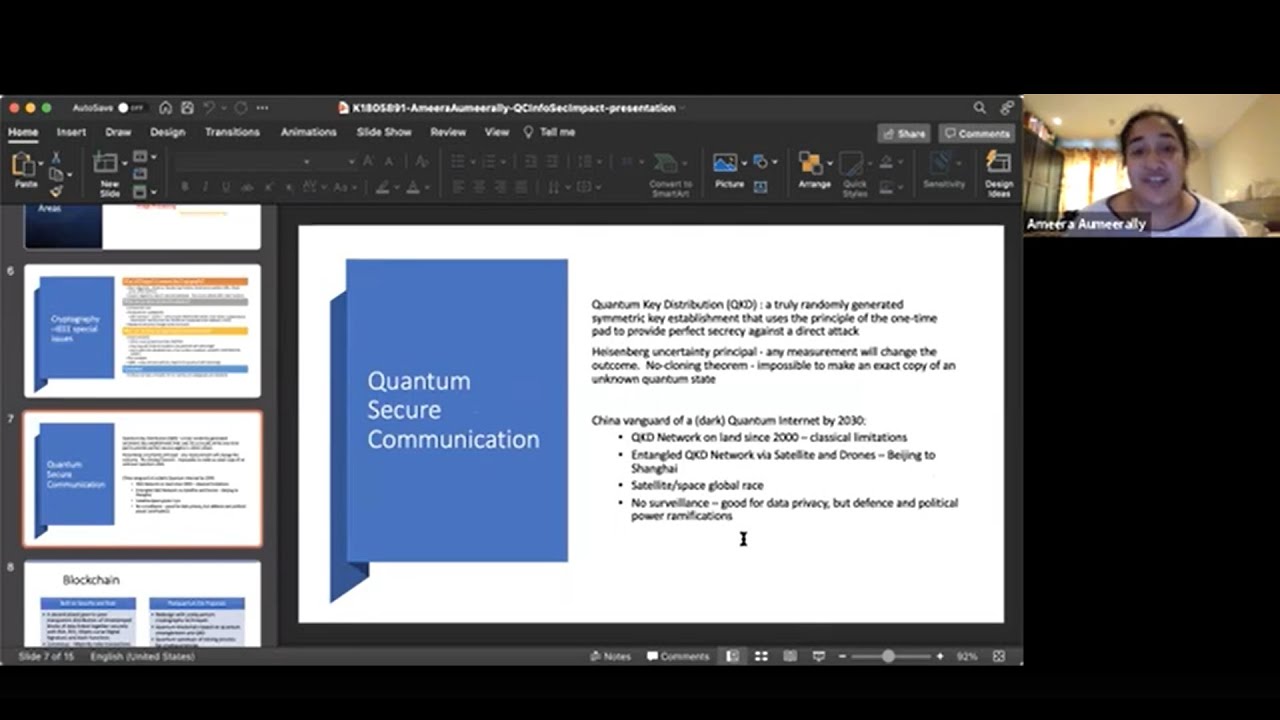This screenshot has height=720, width=1280.
Task: Click the New Slide icon
Action: coord(105,165)
